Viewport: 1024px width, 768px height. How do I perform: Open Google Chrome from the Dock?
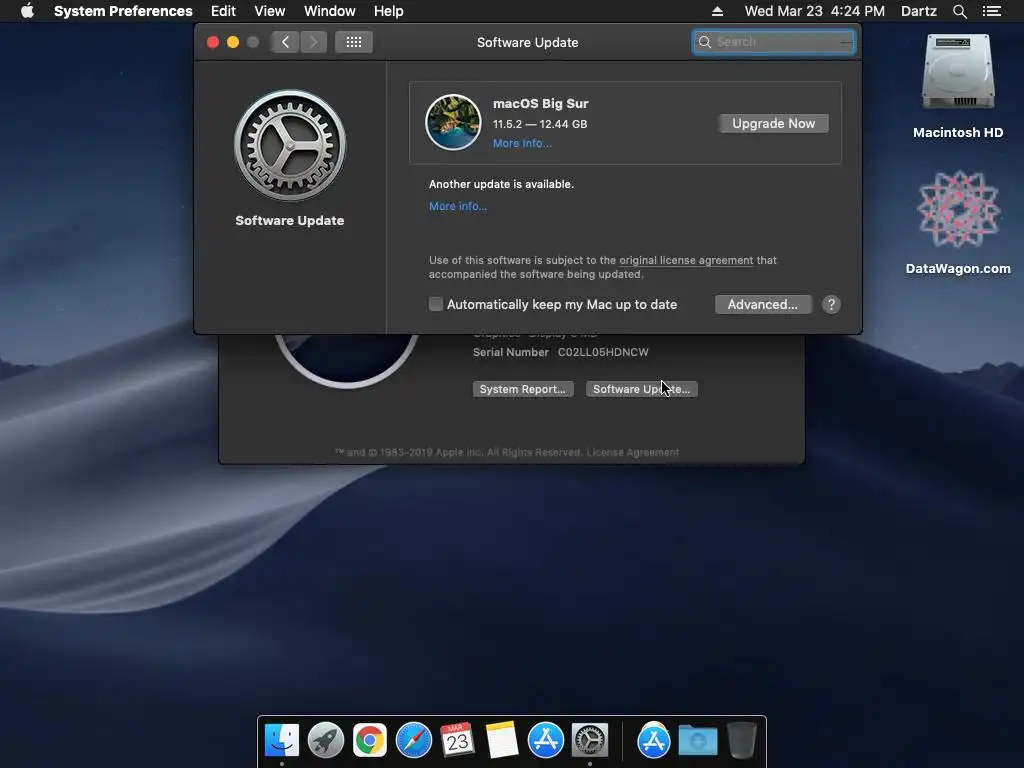[370, 741]
